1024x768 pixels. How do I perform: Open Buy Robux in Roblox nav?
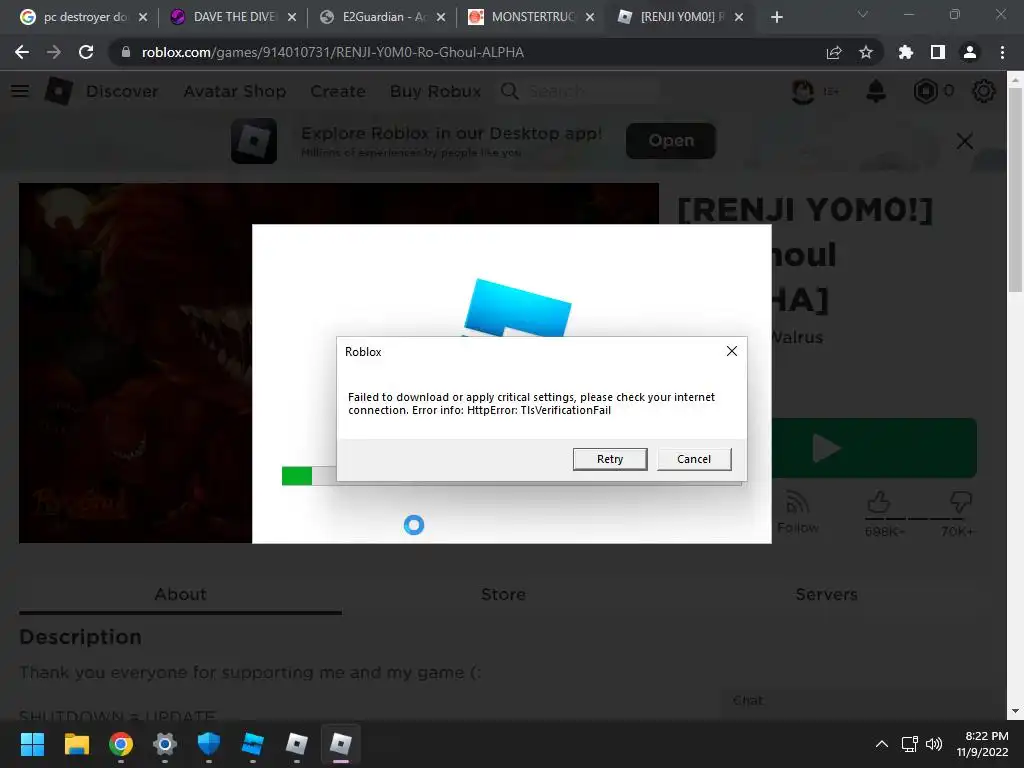point(436,91)
